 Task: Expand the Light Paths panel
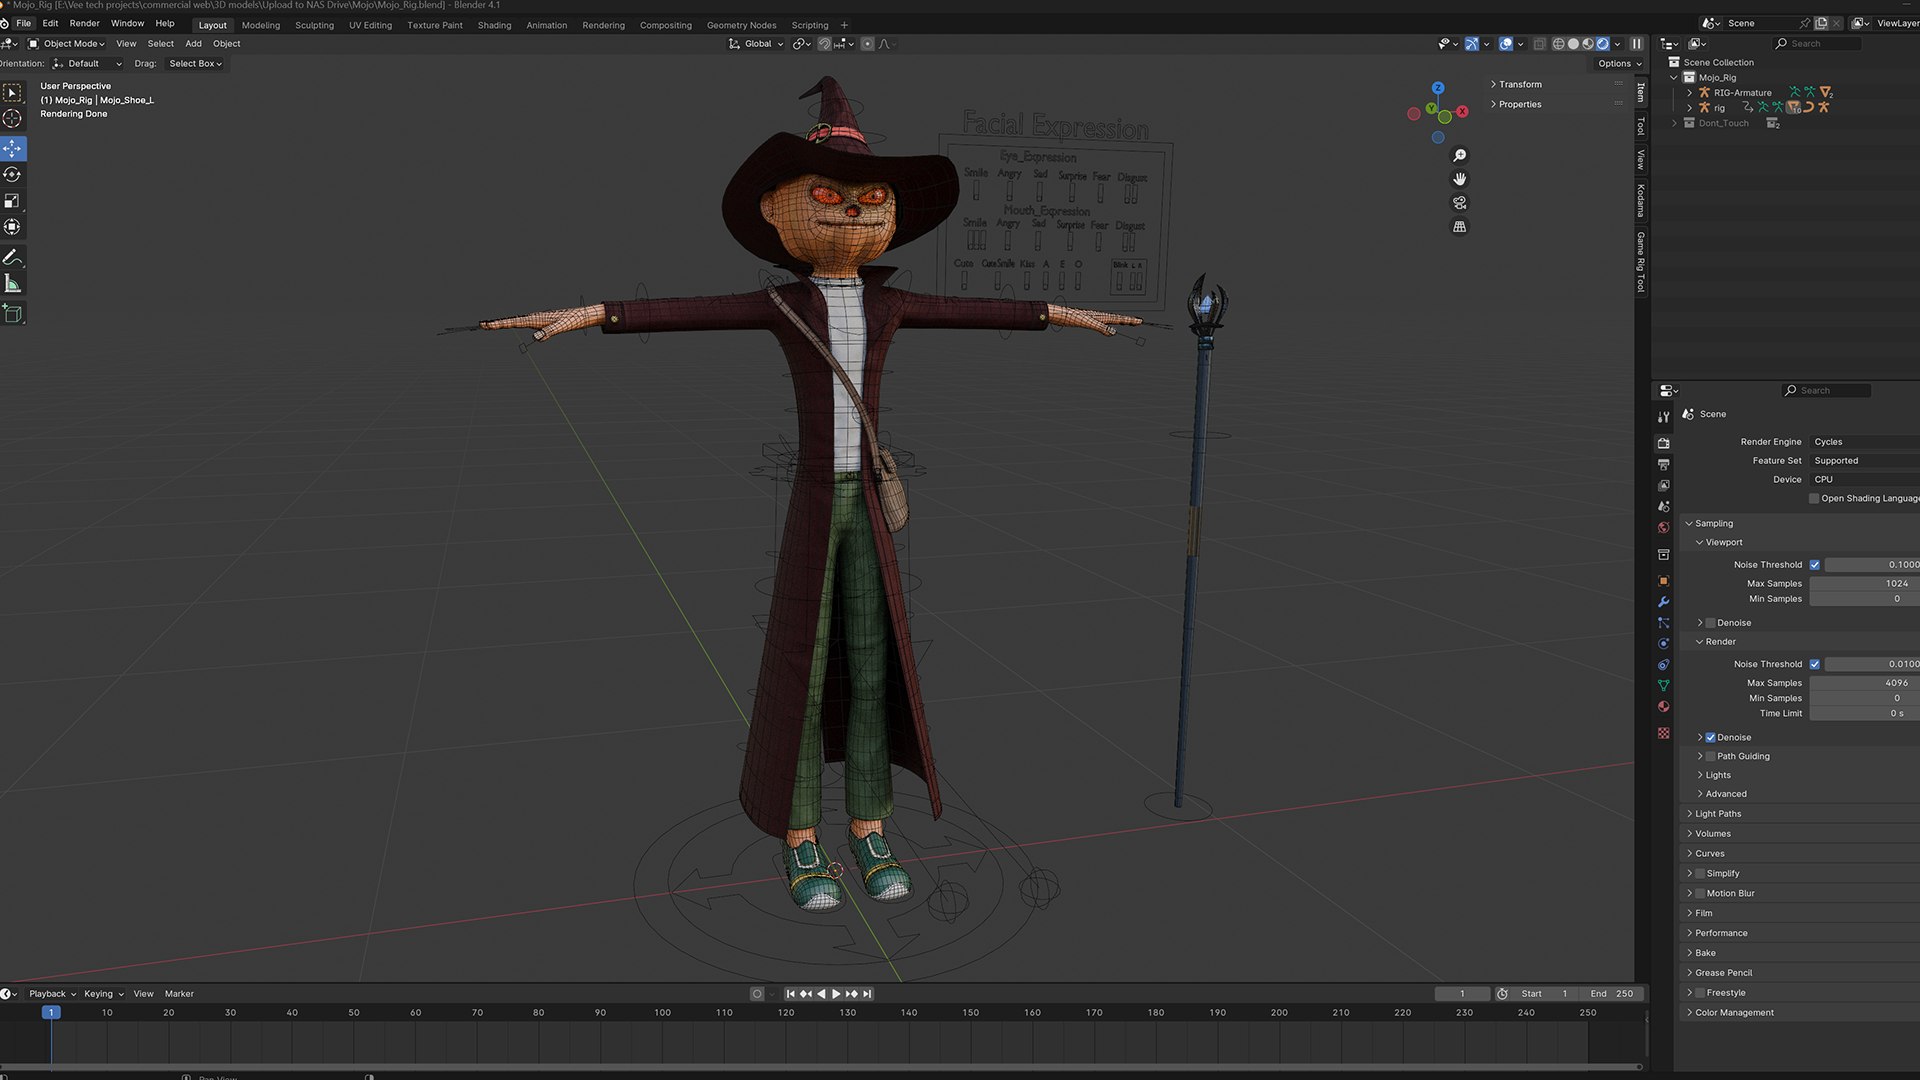click(1718, 814)
